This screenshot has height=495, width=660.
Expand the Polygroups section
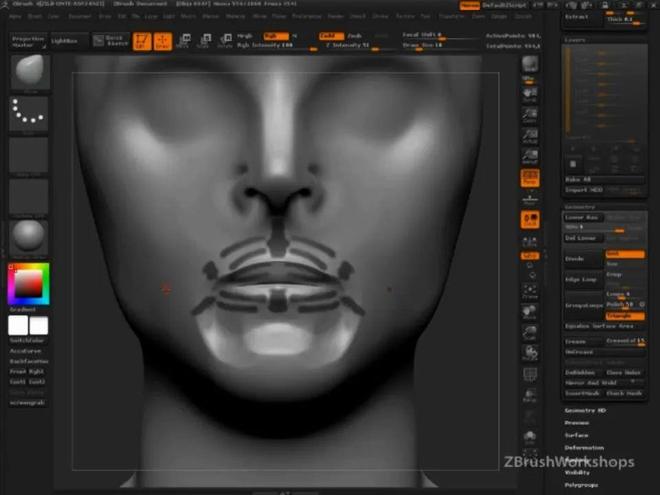point(581,485)
